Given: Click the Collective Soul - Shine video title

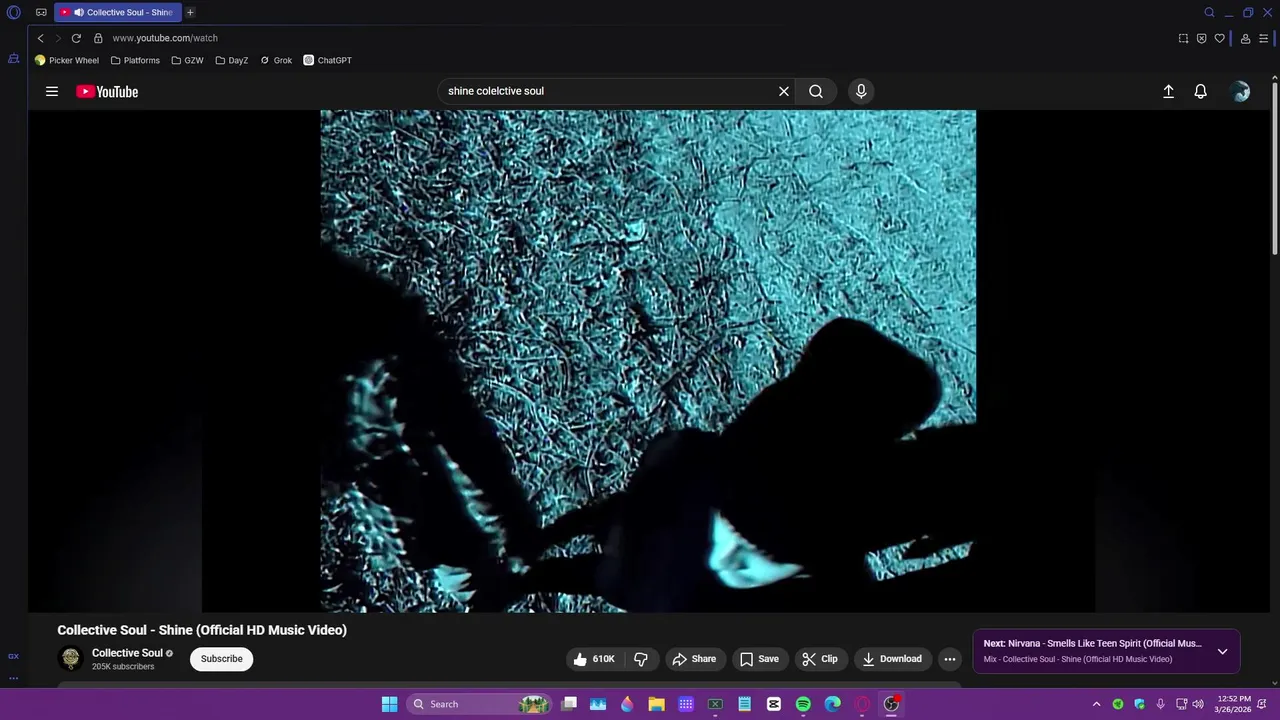Looking at the screenshot, I should click(x=202, y=630).
